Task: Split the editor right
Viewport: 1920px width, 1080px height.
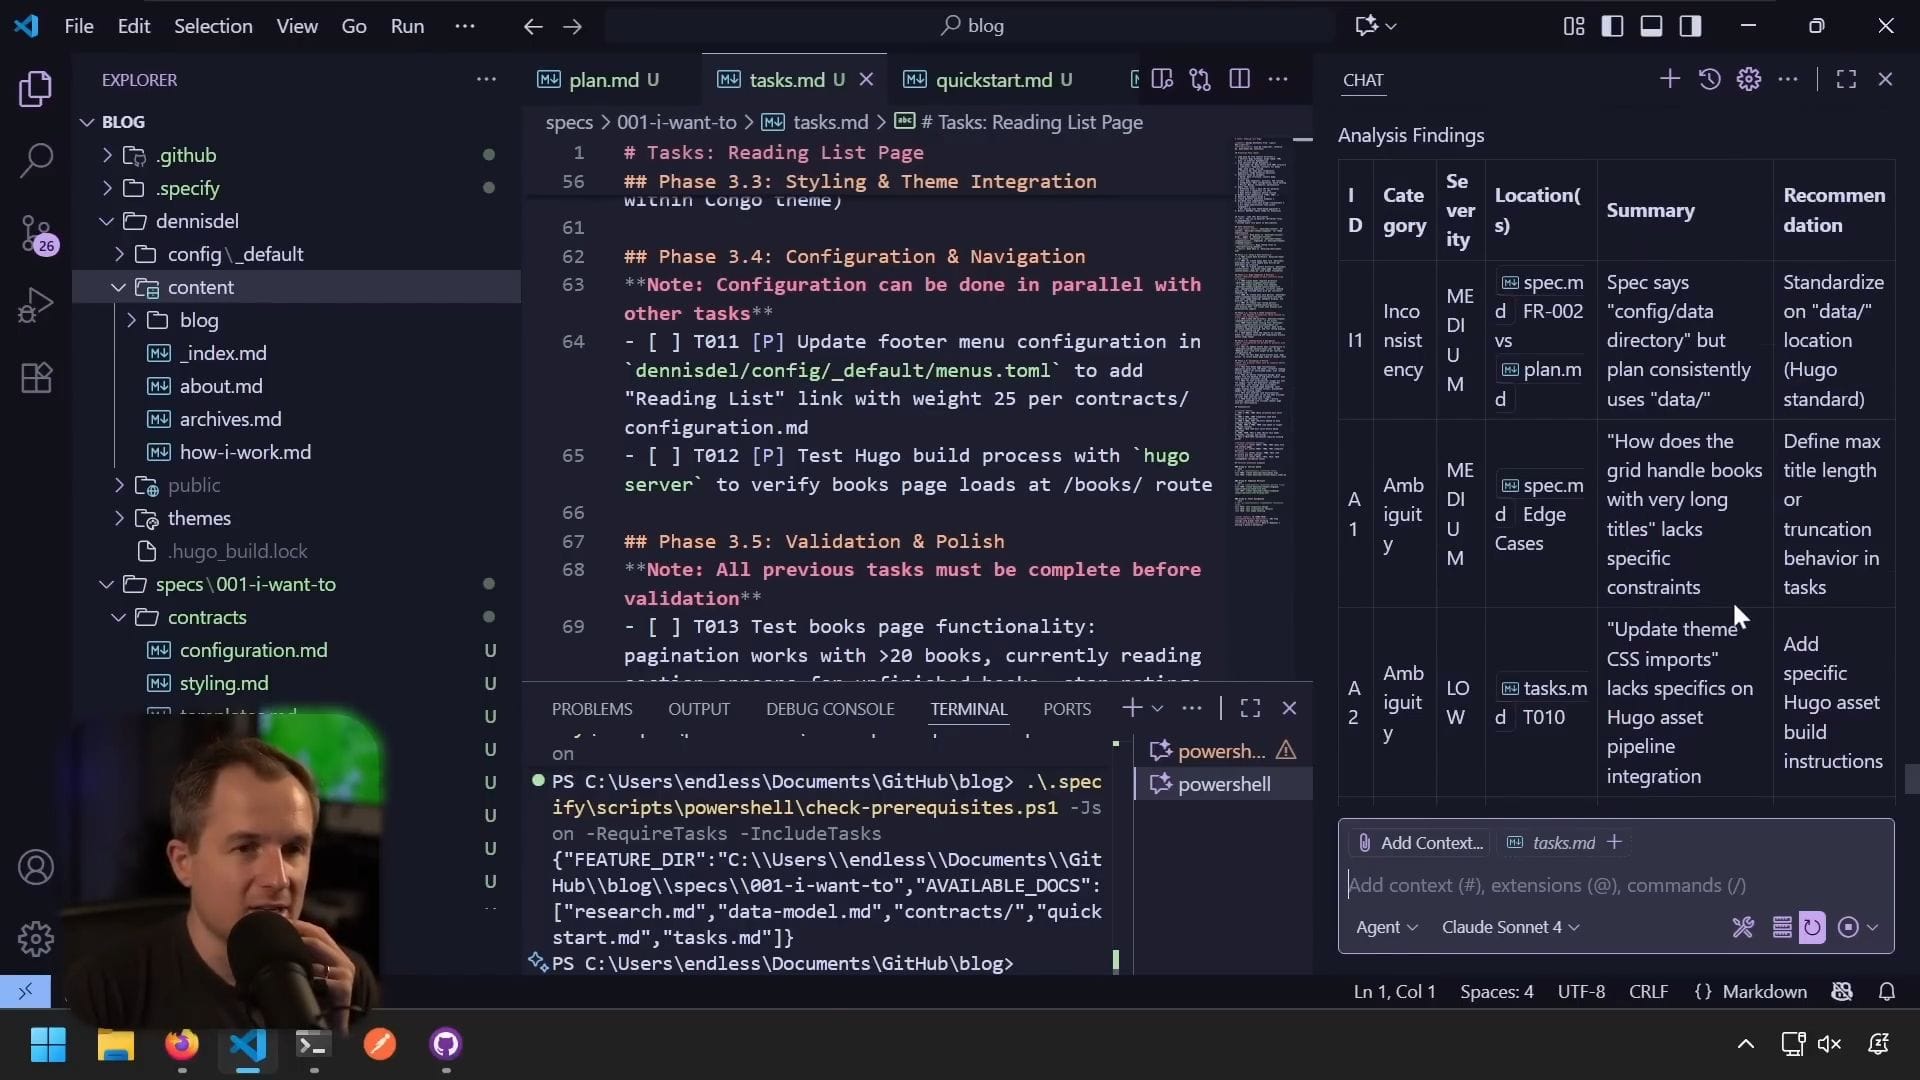Action: (1239, 79)
